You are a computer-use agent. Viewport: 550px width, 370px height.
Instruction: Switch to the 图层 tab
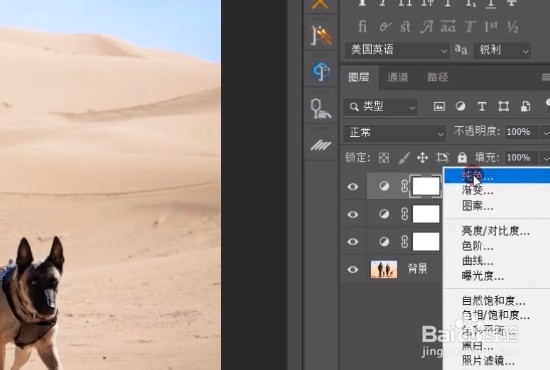[359, 77]
